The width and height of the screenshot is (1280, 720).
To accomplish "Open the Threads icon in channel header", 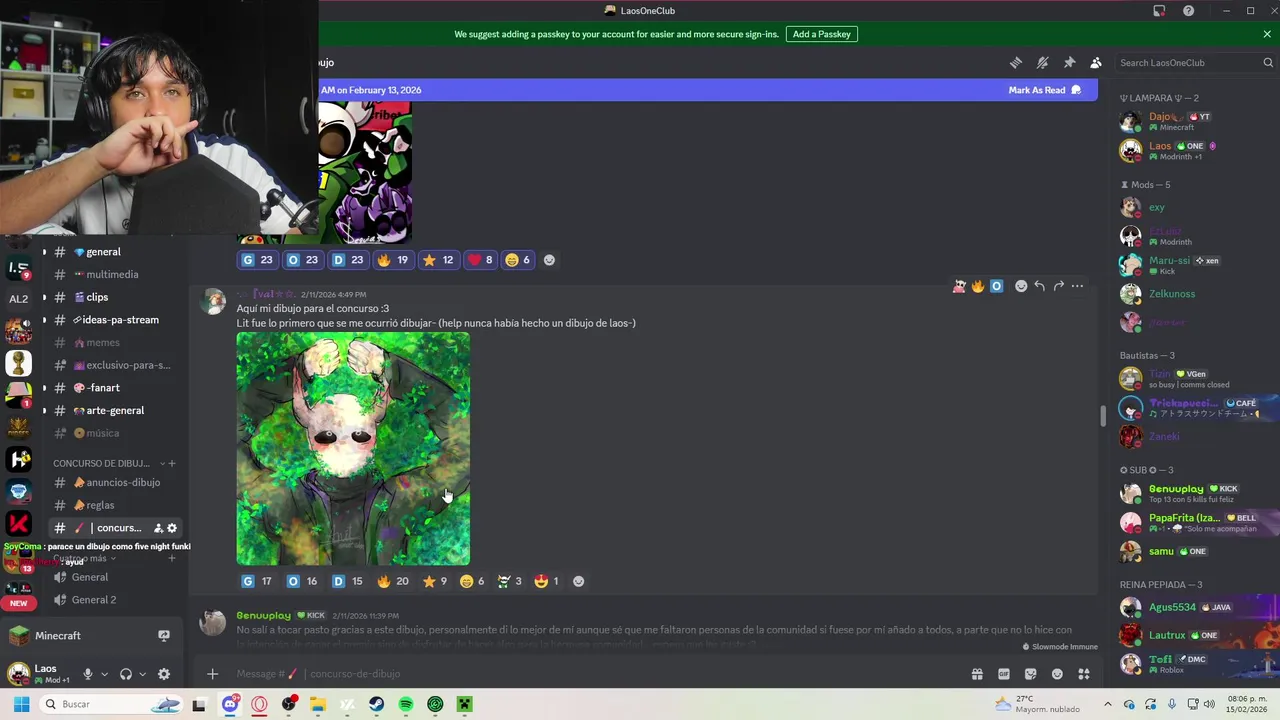I will (1016, 62).
